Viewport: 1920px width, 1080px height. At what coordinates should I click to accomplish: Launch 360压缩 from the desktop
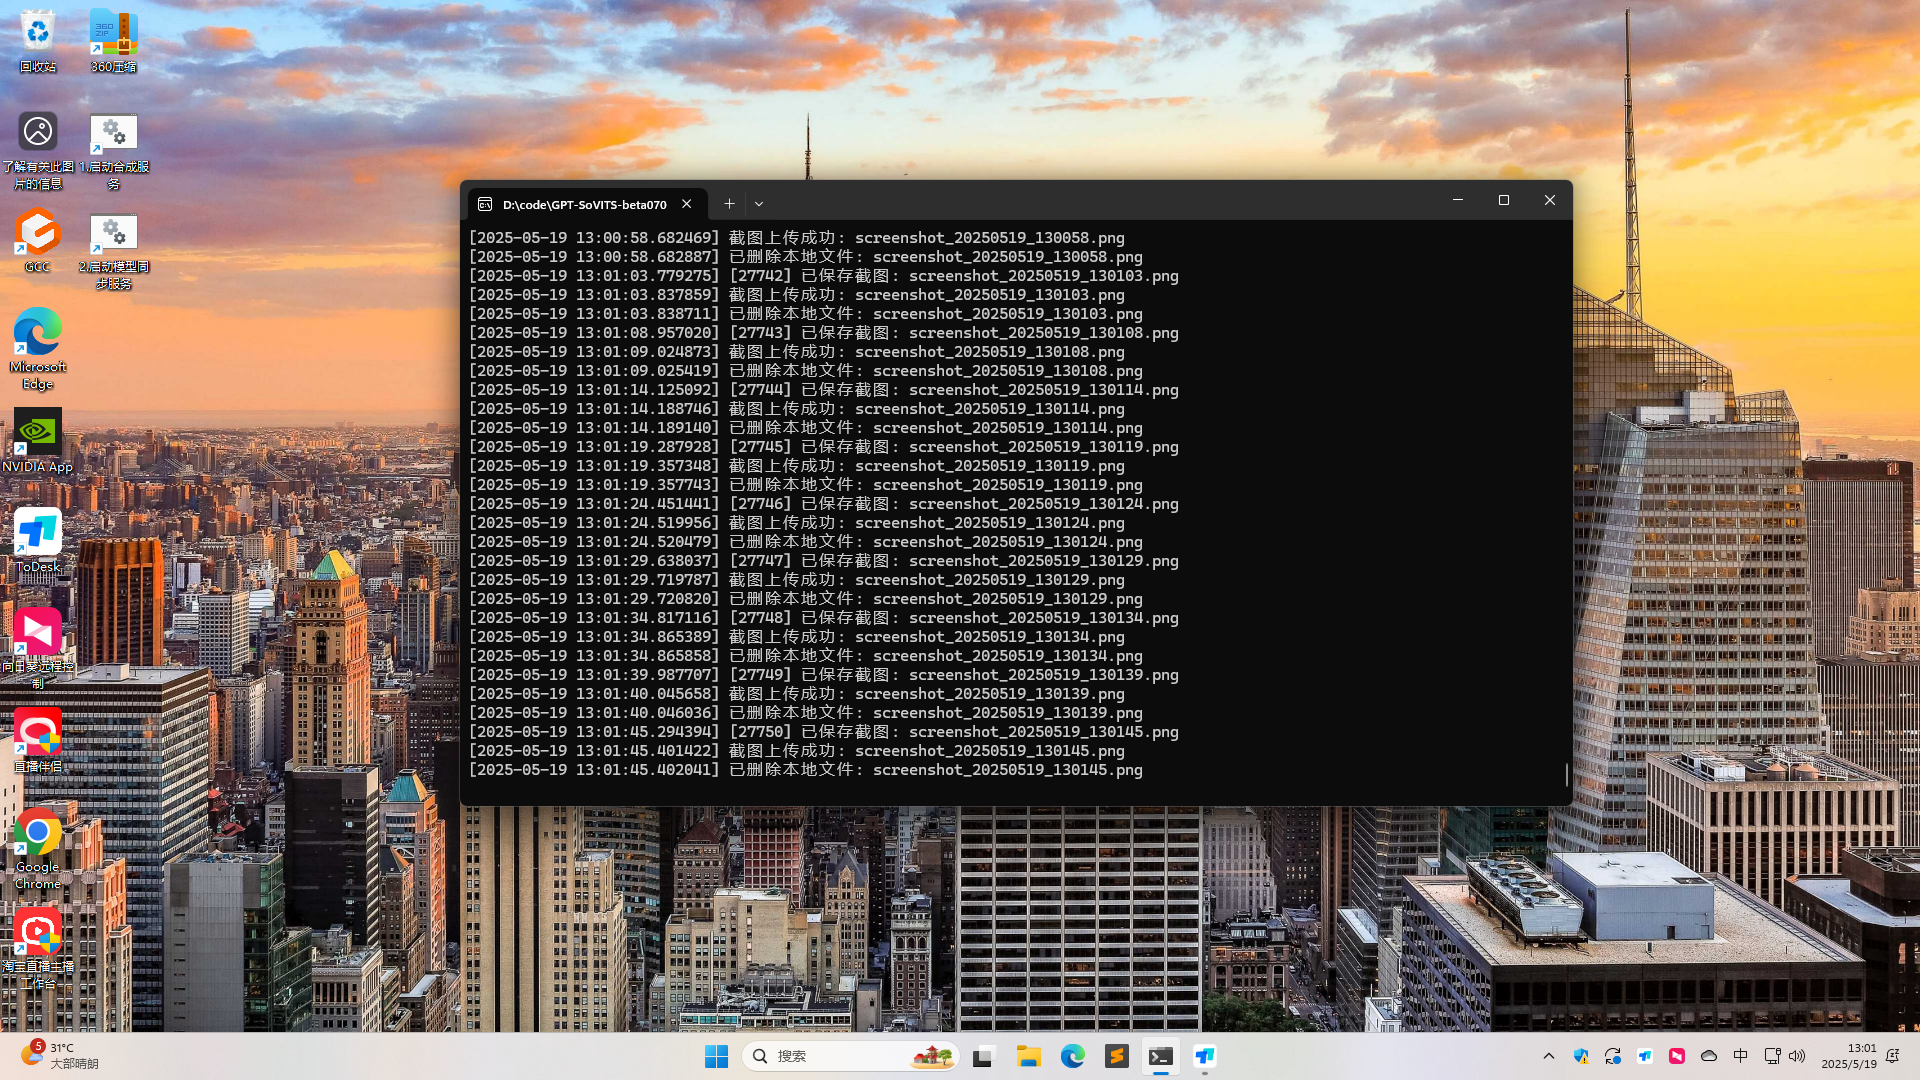point(113,30)
